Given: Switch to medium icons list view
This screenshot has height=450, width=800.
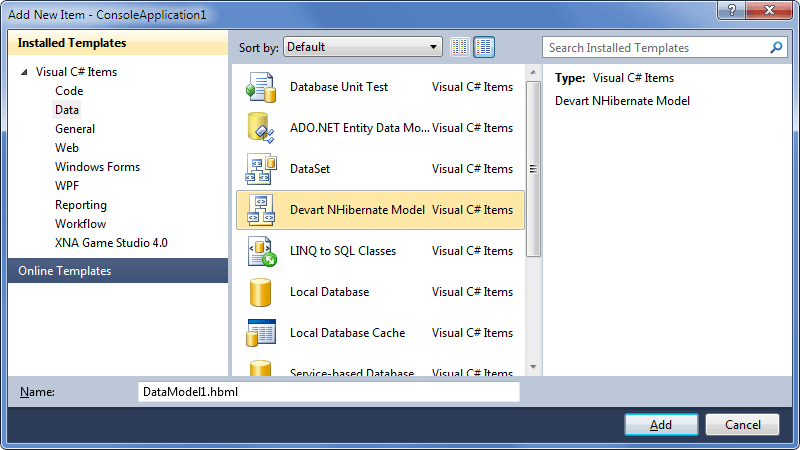Looking at the screenshot, I should [x=484, y=47].
